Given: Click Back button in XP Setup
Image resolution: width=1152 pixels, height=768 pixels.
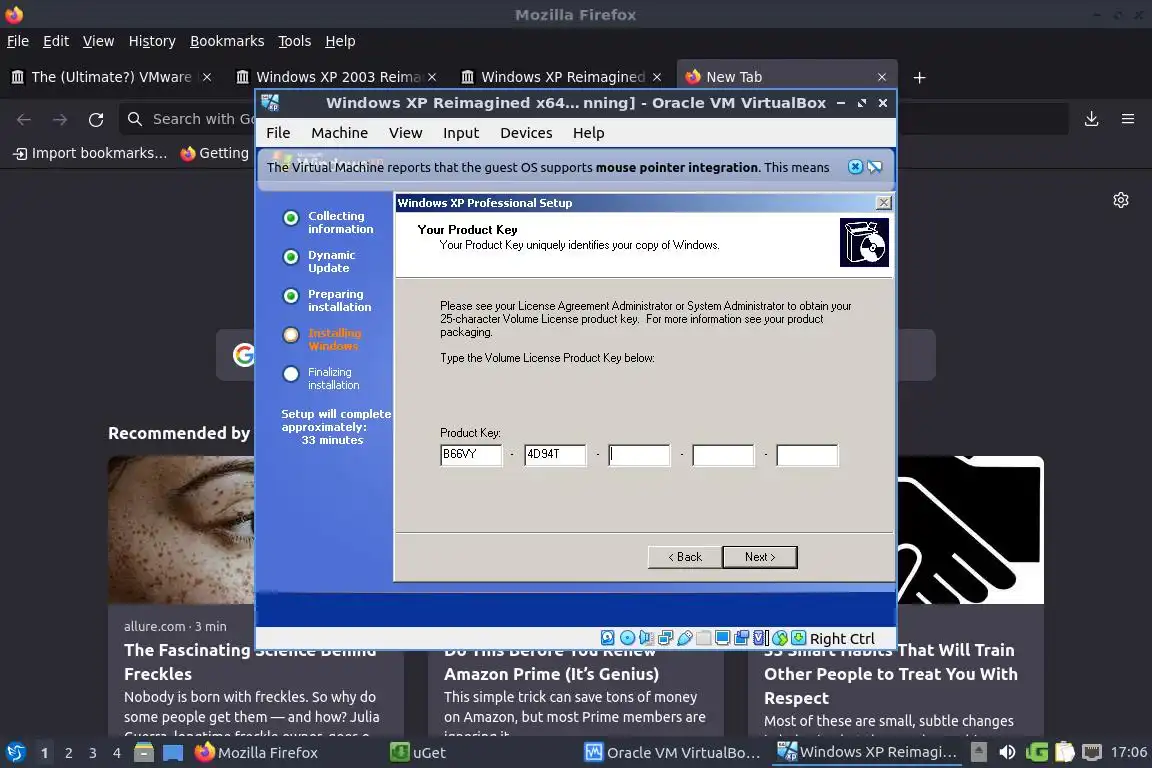Looking at the screenshot, I should point(685,557).
